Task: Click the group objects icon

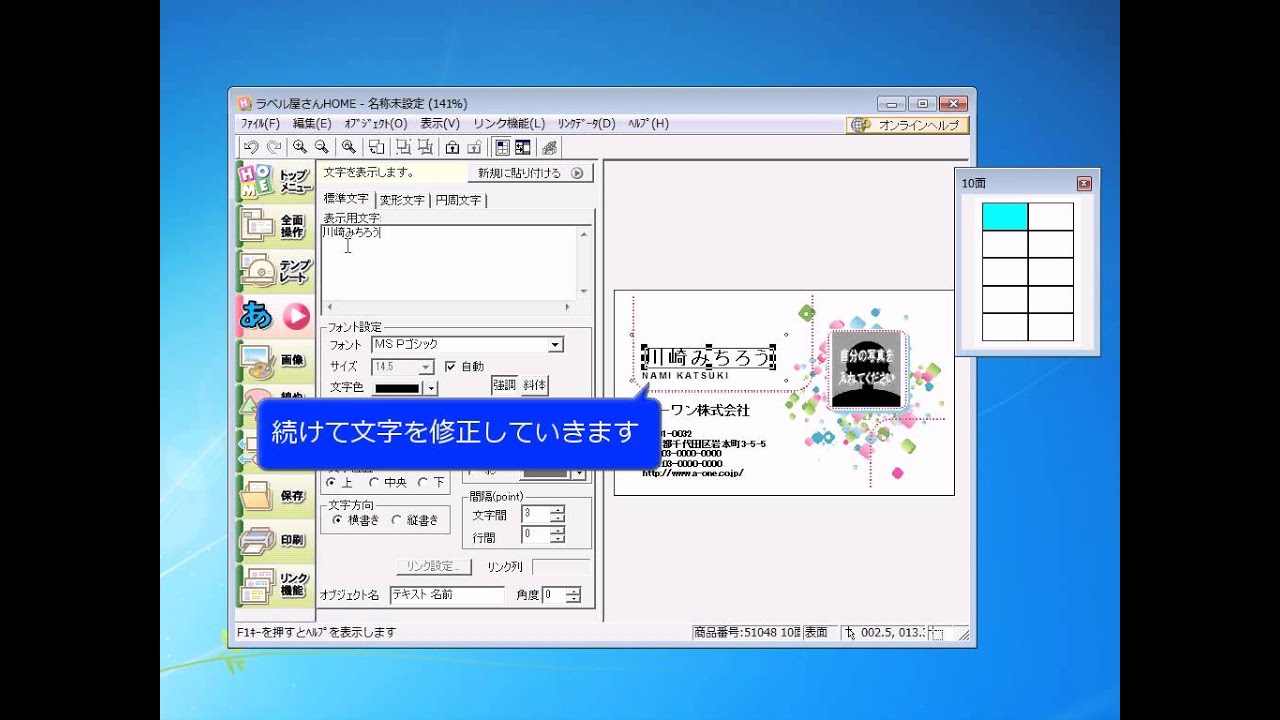Action: point(402,147)
